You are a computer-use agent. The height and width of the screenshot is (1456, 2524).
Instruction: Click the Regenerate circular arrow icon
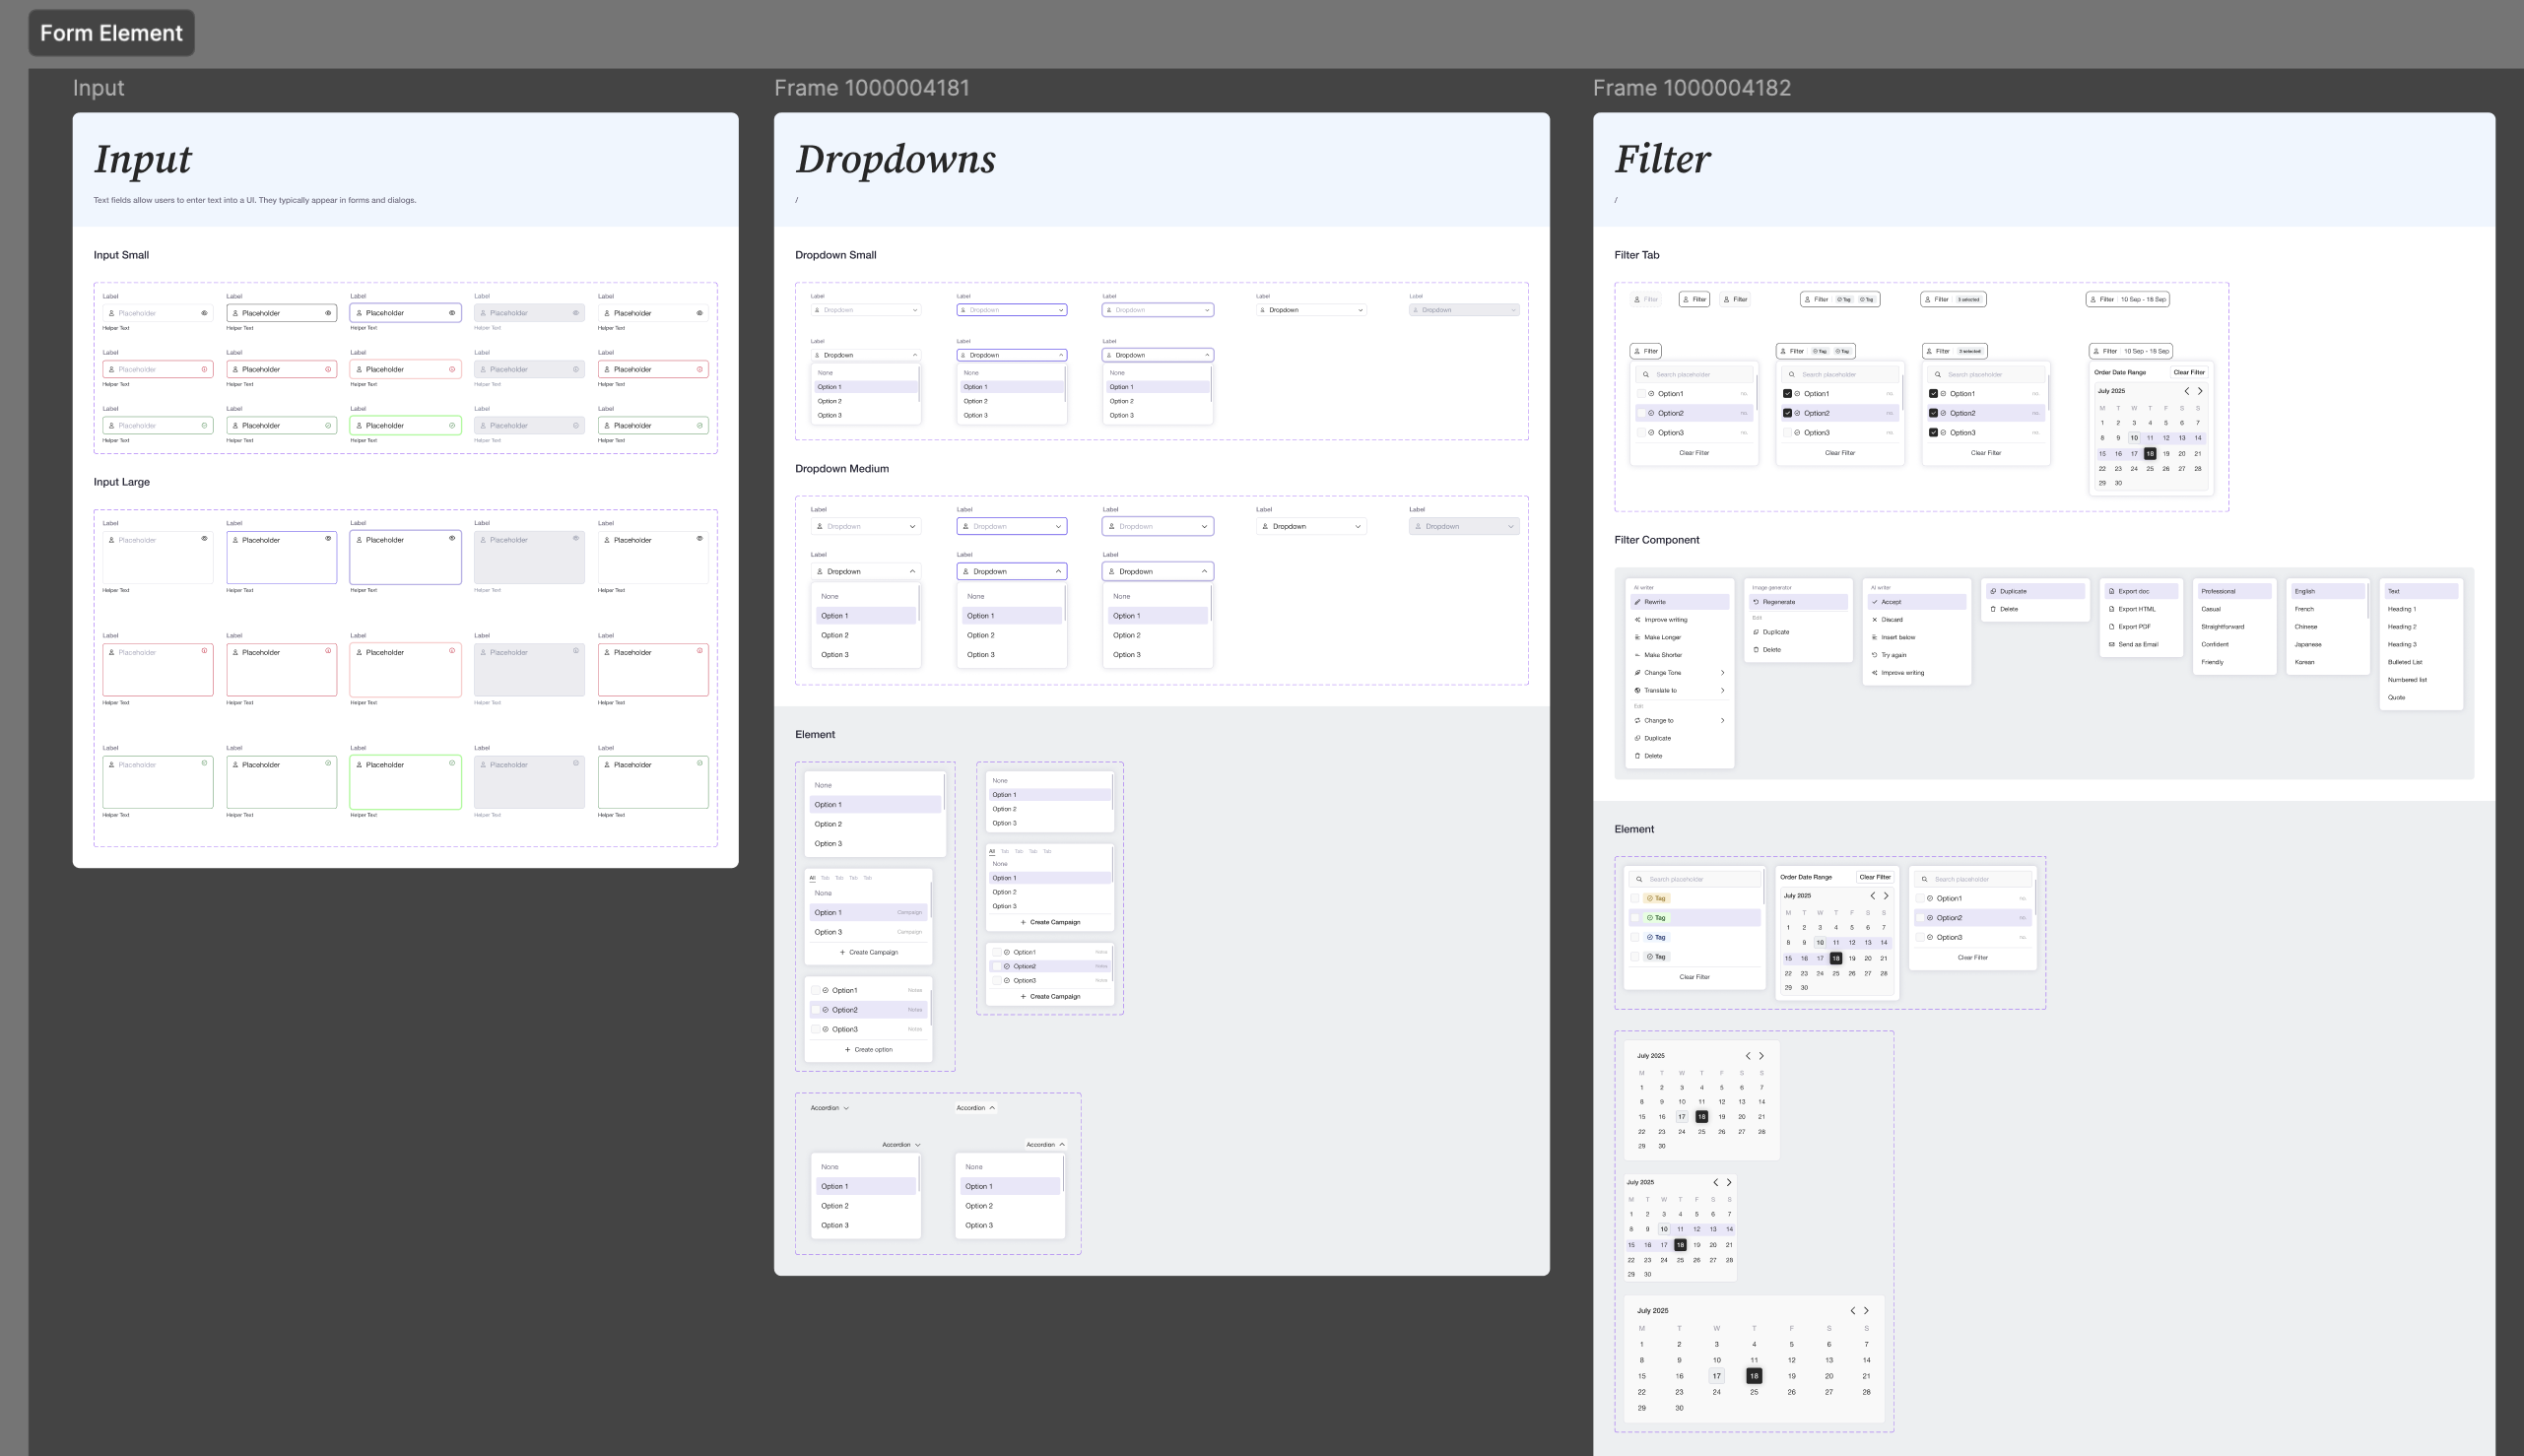coord(1756,602)
